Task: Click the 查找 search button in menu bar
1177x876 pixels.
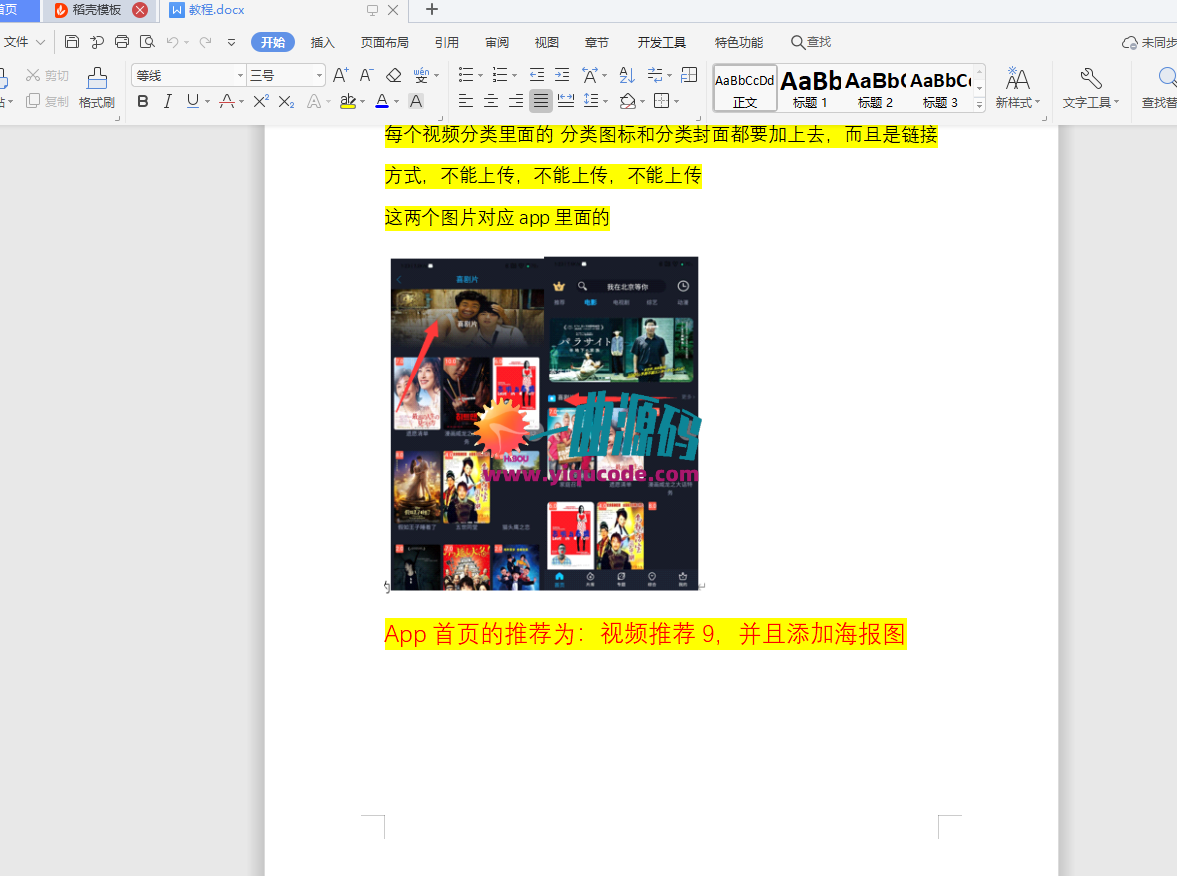Action: tap(811, 42)
